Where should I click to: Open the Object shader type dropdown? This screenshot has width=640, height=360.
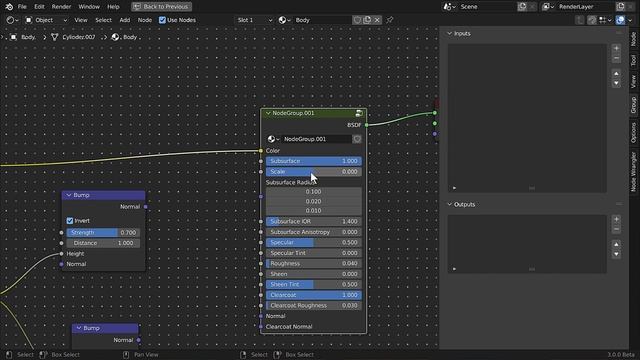tap(46, 20)
